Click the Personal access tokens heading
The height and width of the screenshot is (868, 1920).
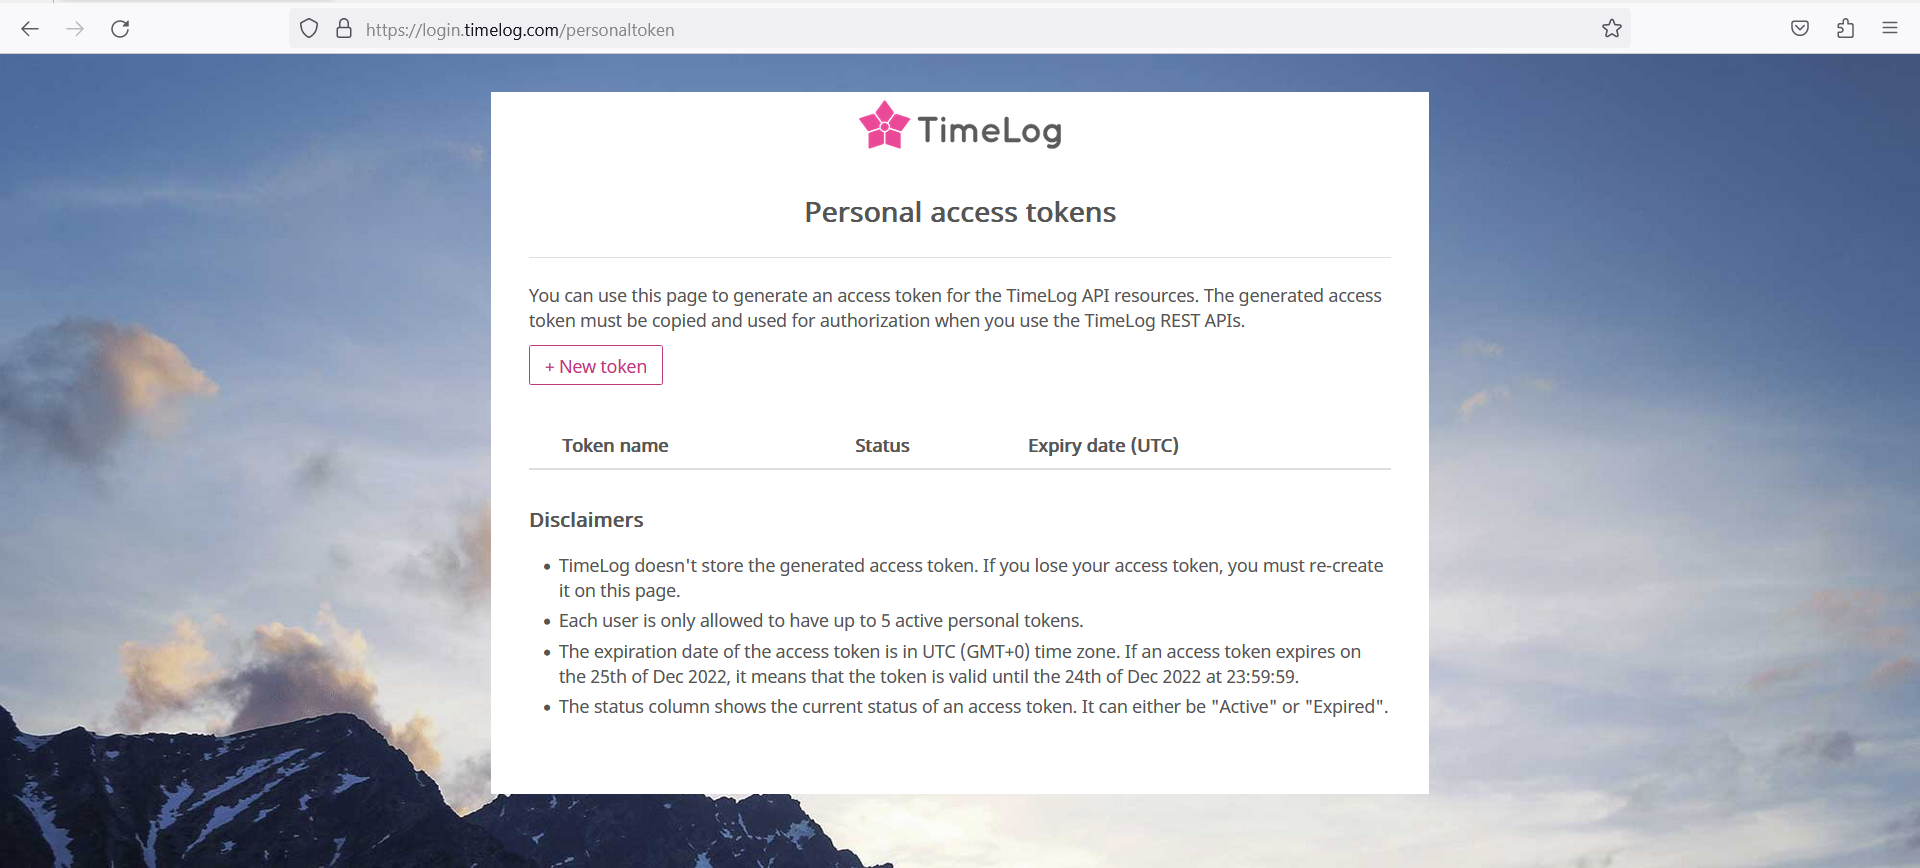960,212
